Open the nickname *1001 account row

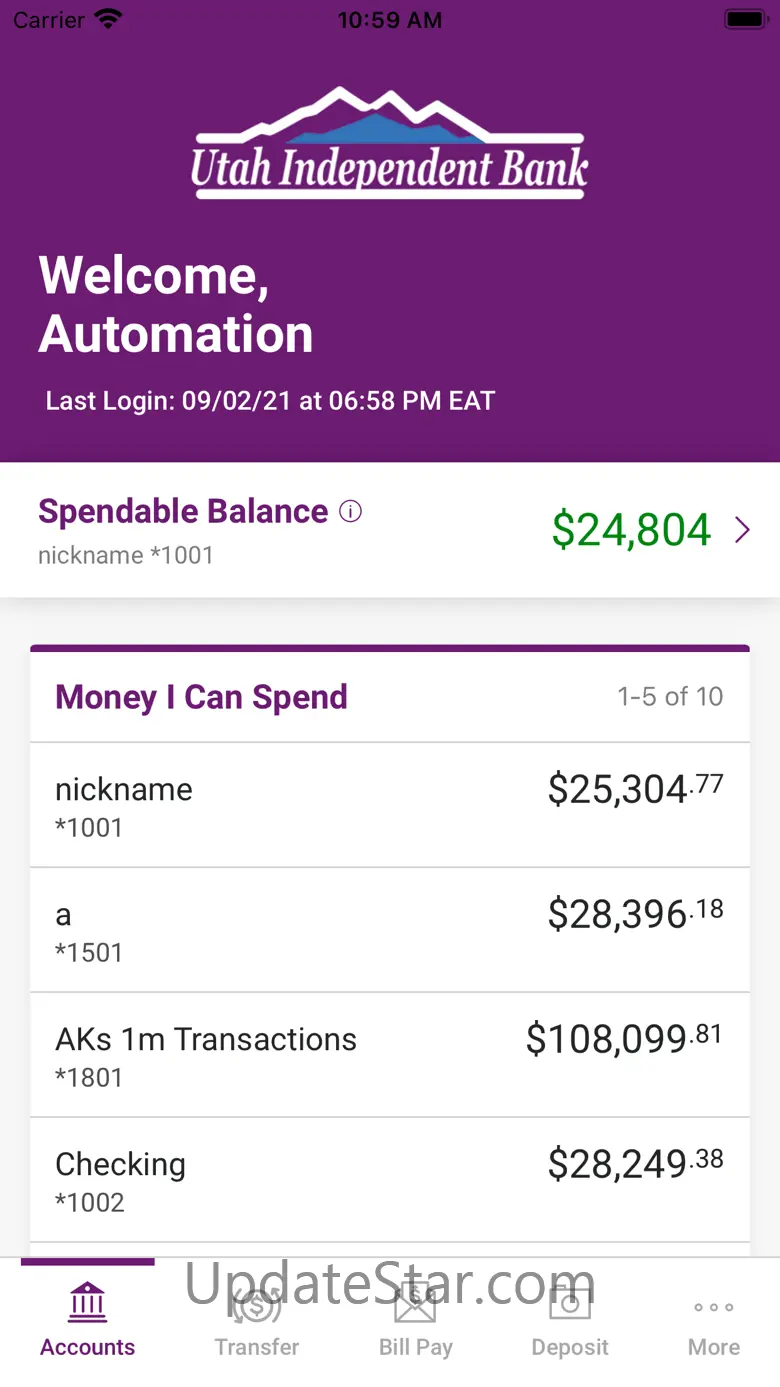(x=390, y=805)
